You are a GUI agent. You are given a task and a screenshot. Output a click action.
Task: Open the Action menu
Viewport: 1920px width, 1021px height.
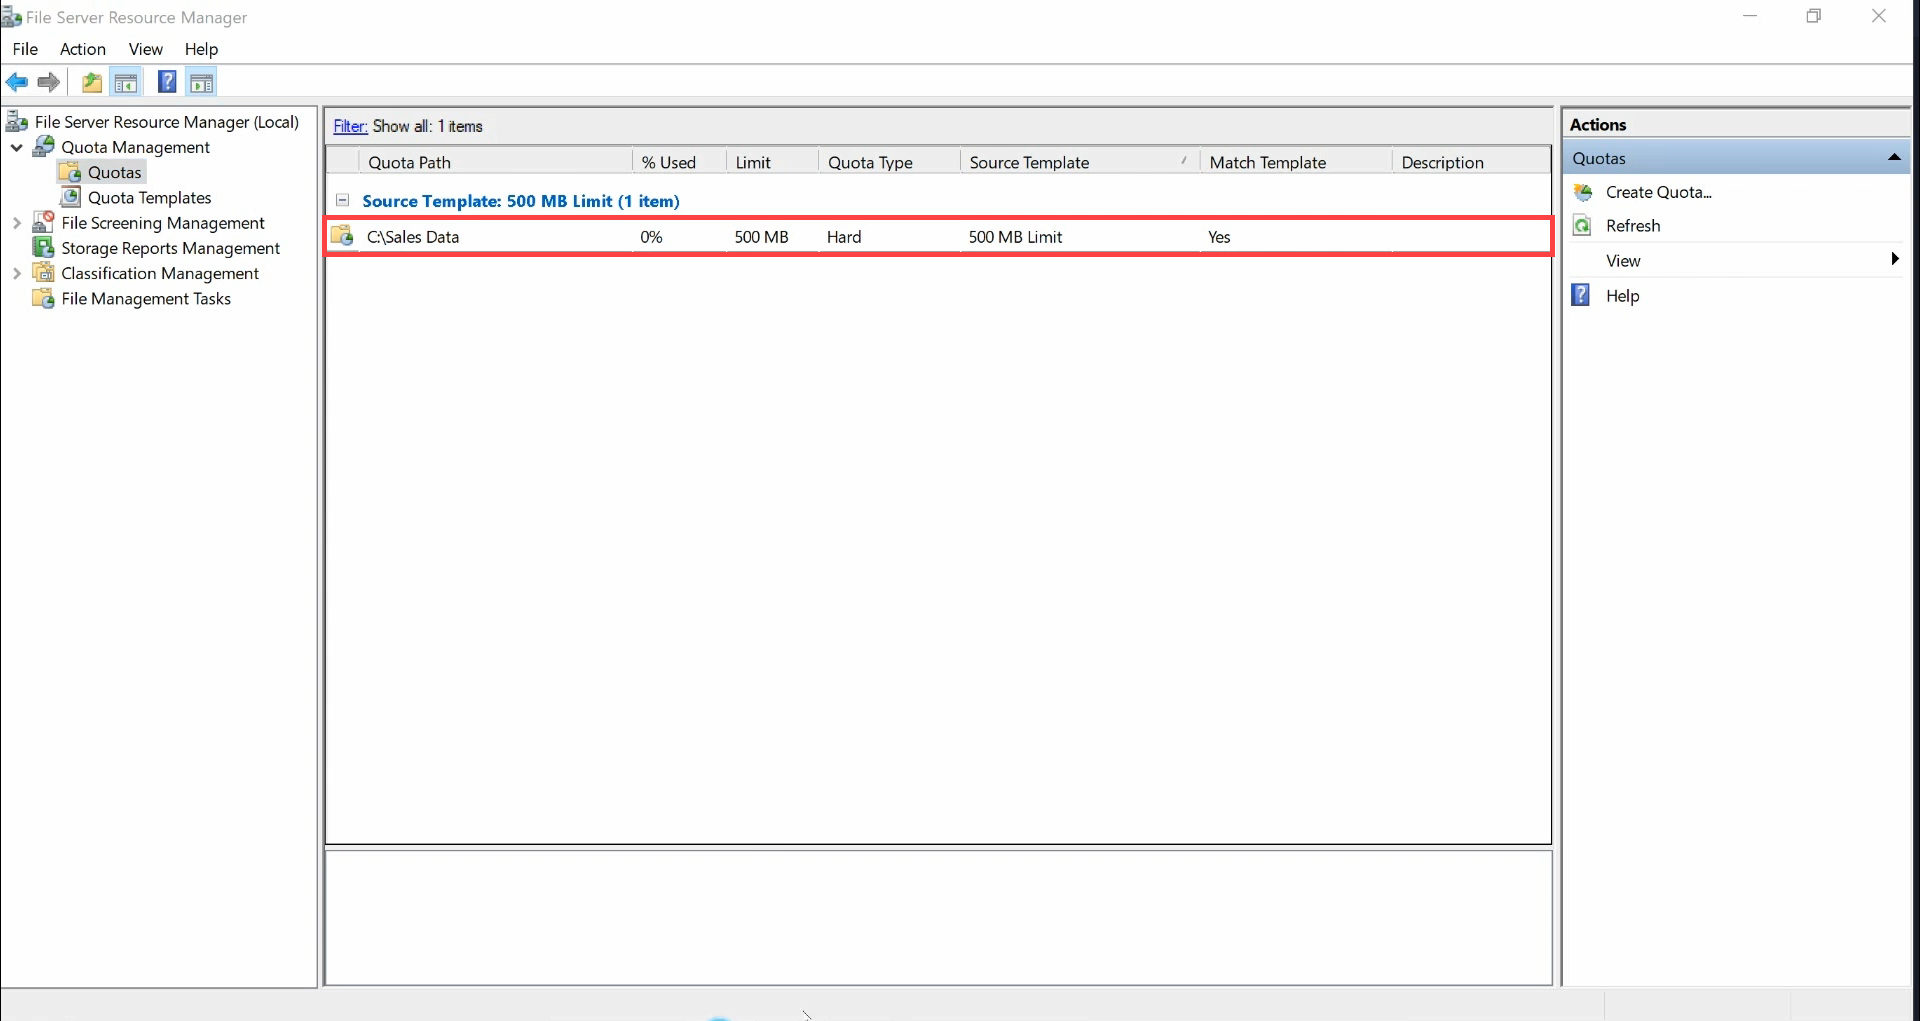tap(83, 49)
